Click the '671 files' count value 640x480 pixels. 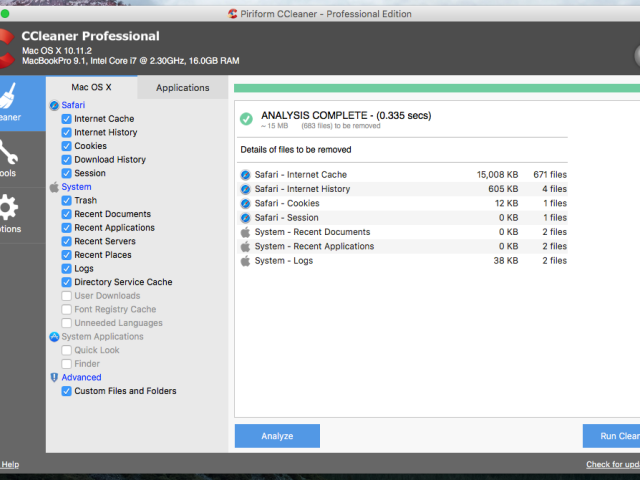[550, 175]
